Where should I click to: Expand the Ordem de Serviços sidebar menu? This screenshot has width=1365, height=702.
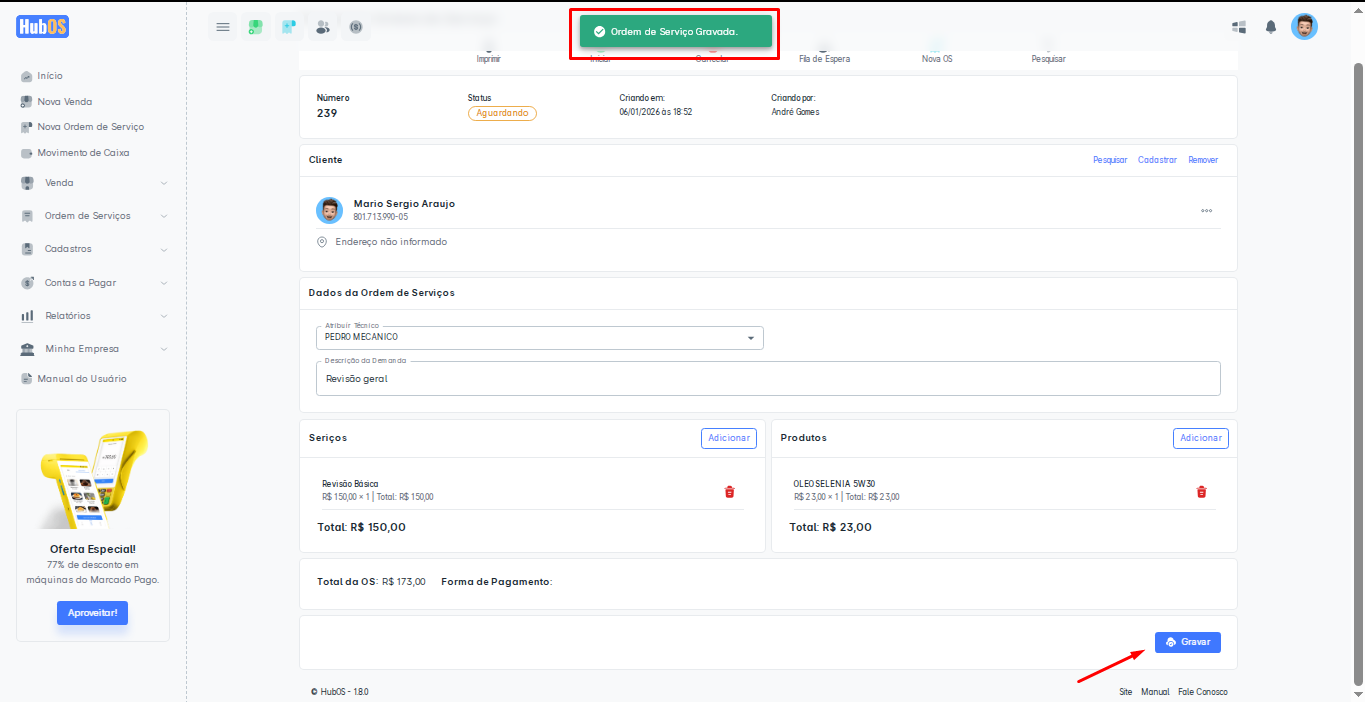(93, 216)
